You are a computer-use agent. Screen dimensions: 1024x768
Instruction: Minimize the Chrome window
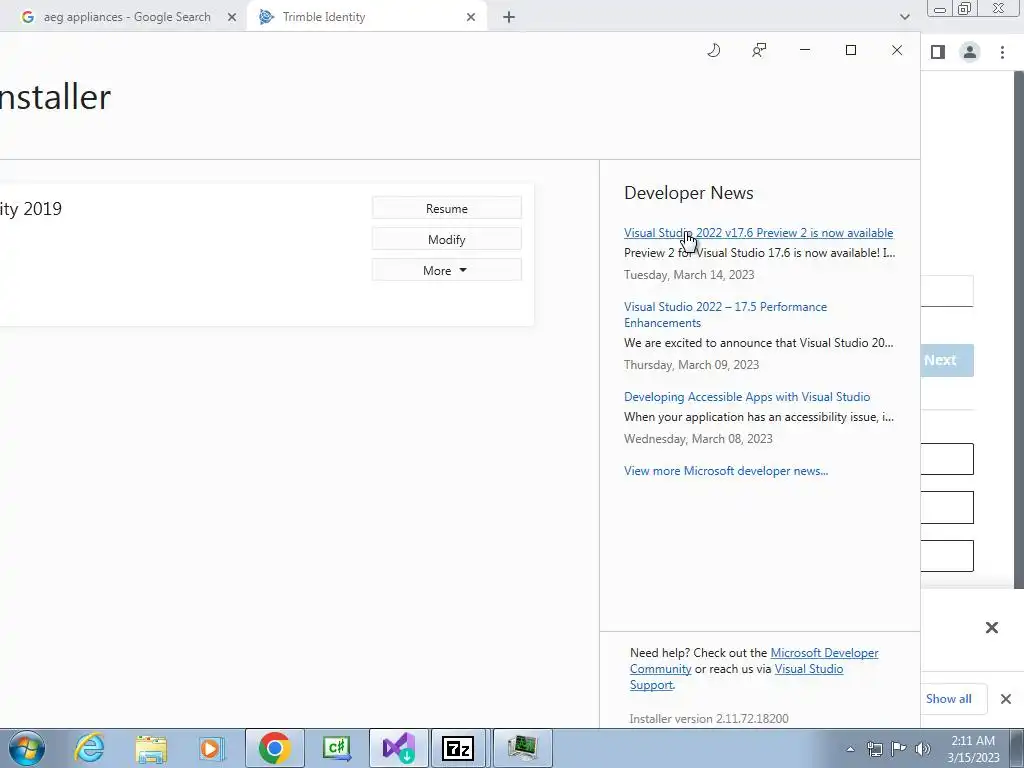940,8
